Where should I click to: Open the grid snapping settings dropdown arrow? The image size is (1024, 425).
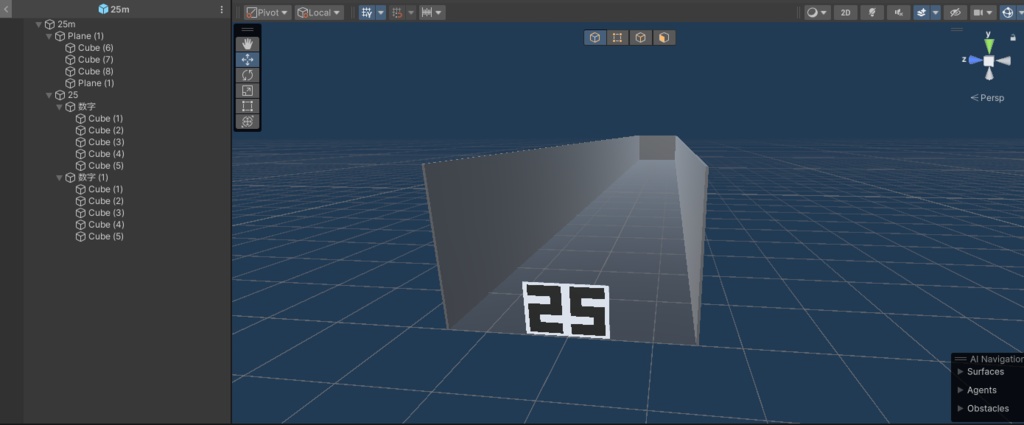tap(381, 12)
